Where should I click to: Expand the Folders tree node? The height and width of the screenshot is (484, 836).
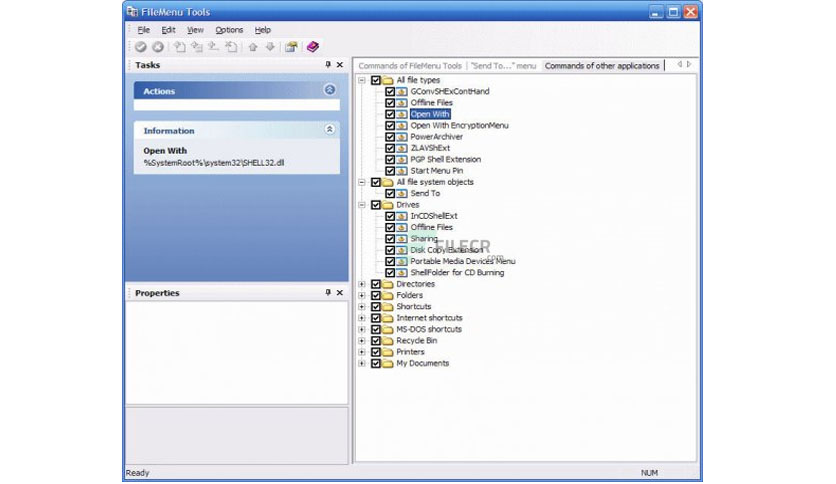click(362, 295)
